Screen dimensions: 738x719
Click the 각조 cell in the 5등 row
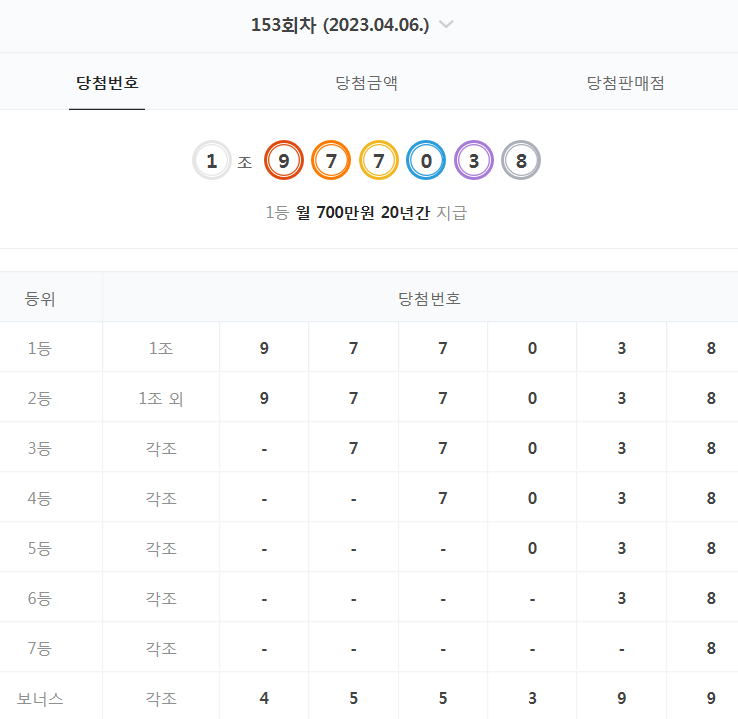click(x=161, y=548)
